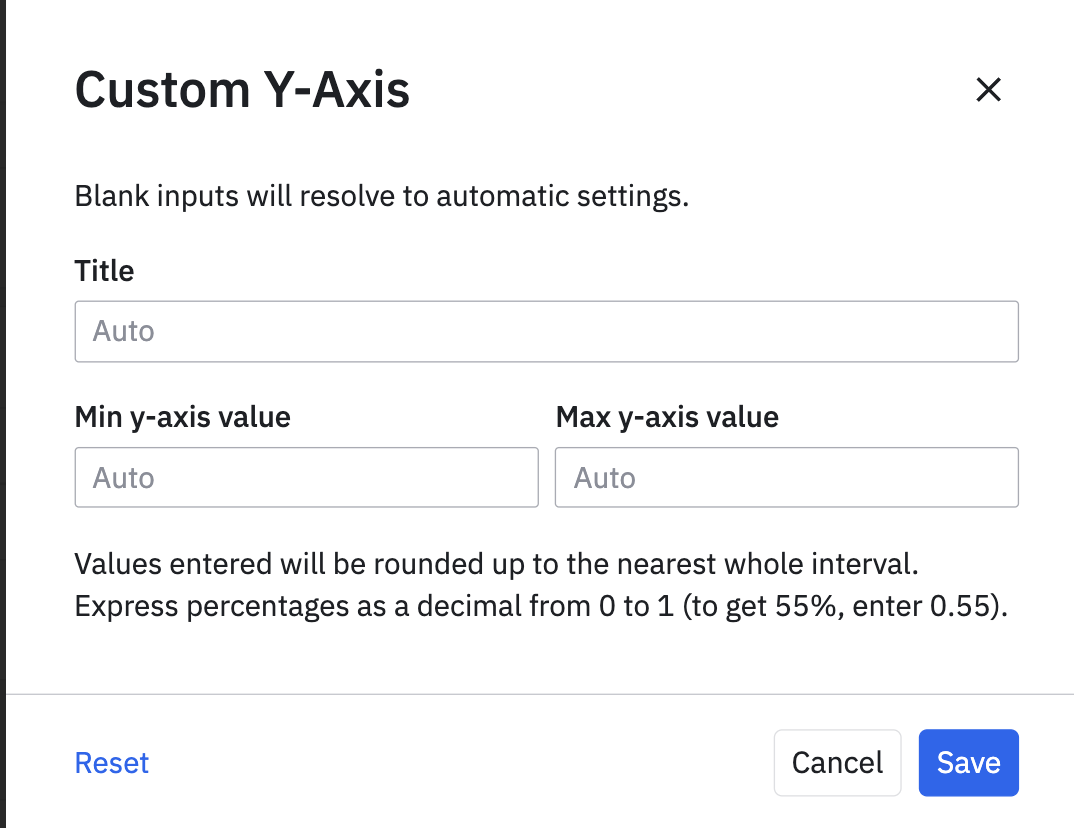1074x828 pixels.
Task: Click the "Blank inputs will resolve" description text
Action: (382, 196)
